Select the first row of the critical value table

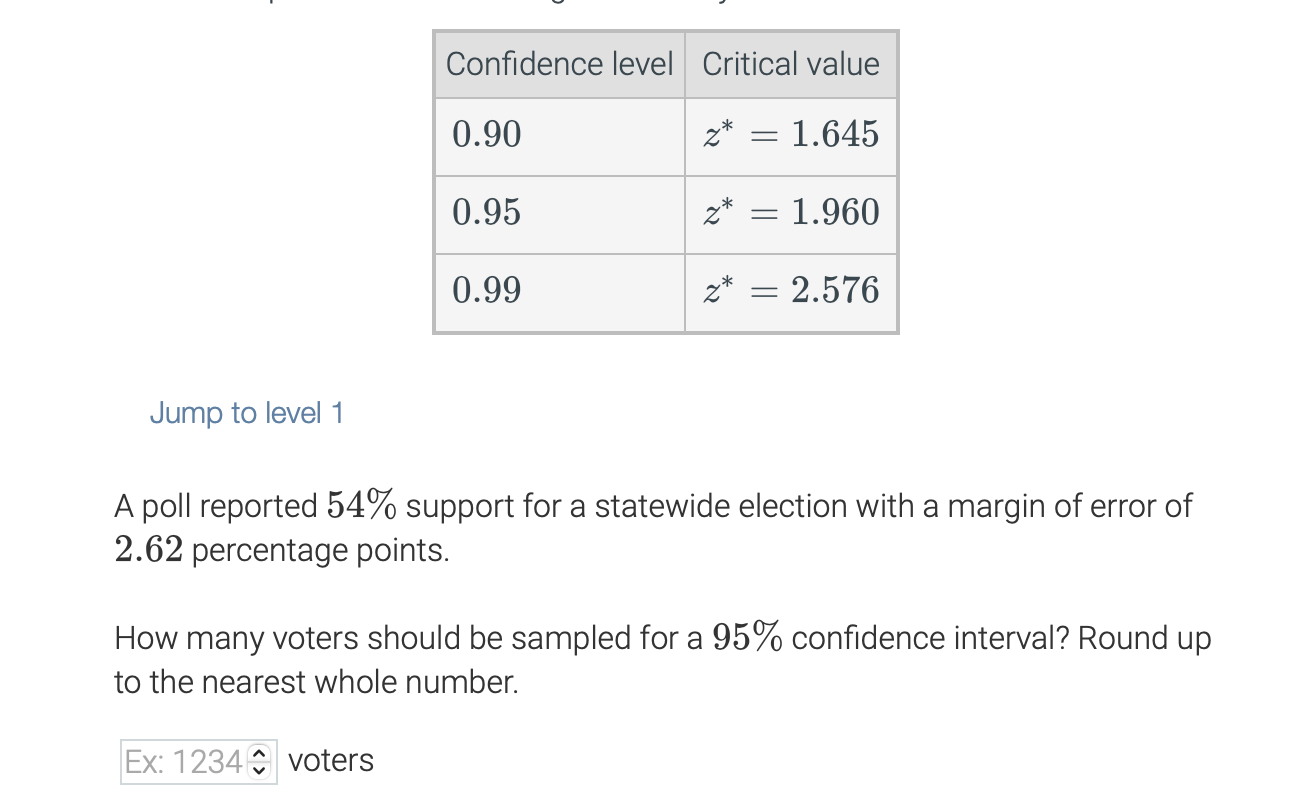[x=665, y=135]
